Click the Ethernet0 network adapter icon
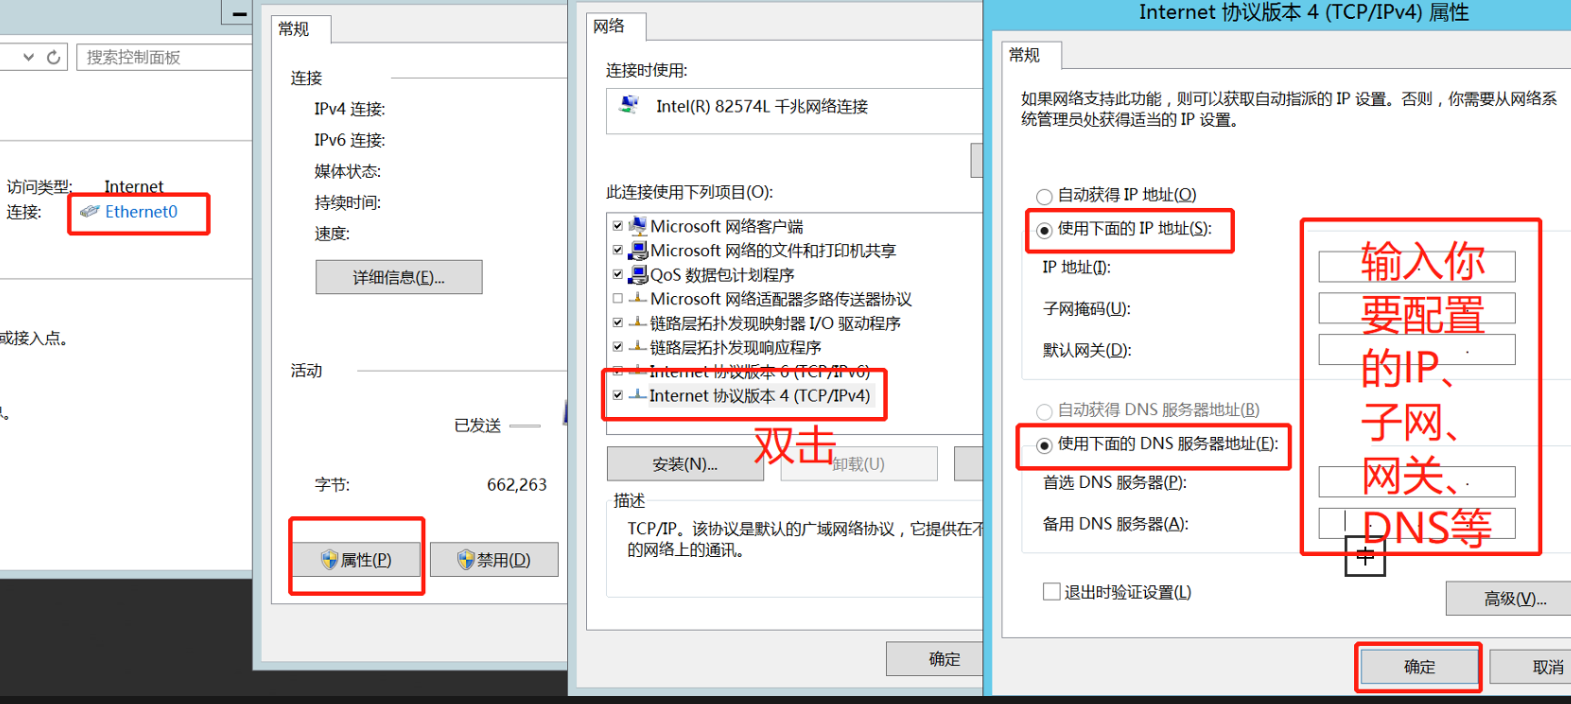Image resolution: width=1571 pixels, height=704 pixels. [90, 212]
